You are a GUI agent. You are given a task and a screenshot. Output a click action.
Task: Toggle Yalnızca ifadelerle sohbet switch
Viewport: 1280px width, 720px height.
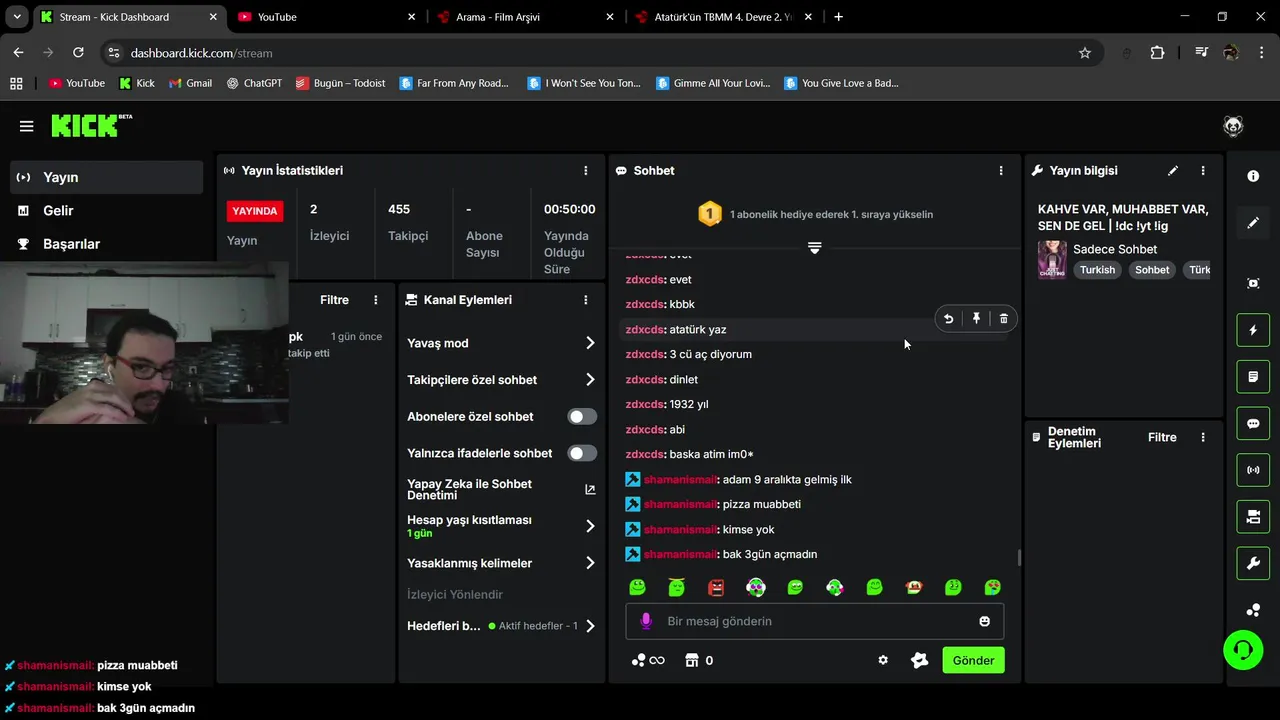coord(582,453)
